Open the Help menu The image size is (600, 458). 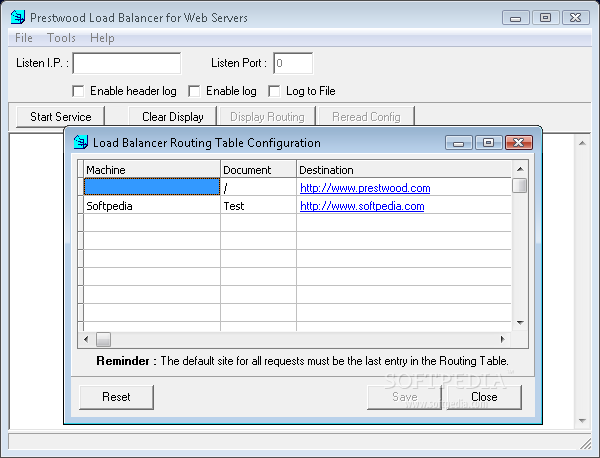102,38
